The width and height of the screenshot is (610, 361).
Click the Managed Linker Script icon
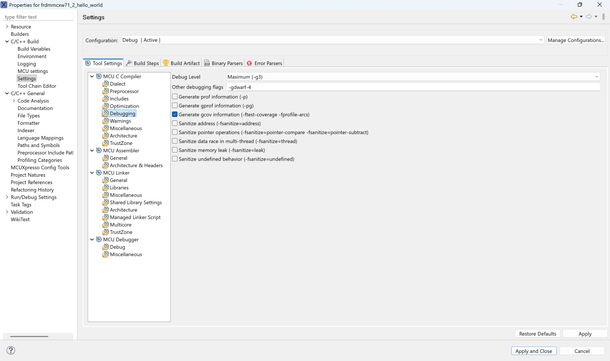click(x=105, y=217)
